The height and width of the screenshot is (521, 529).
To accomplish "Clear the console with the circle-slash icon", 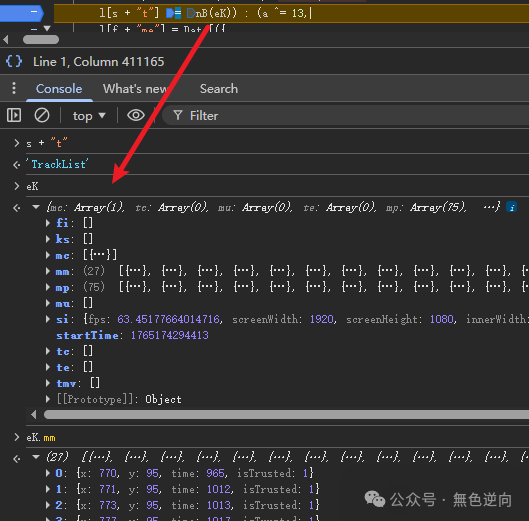I will point(42,115).
